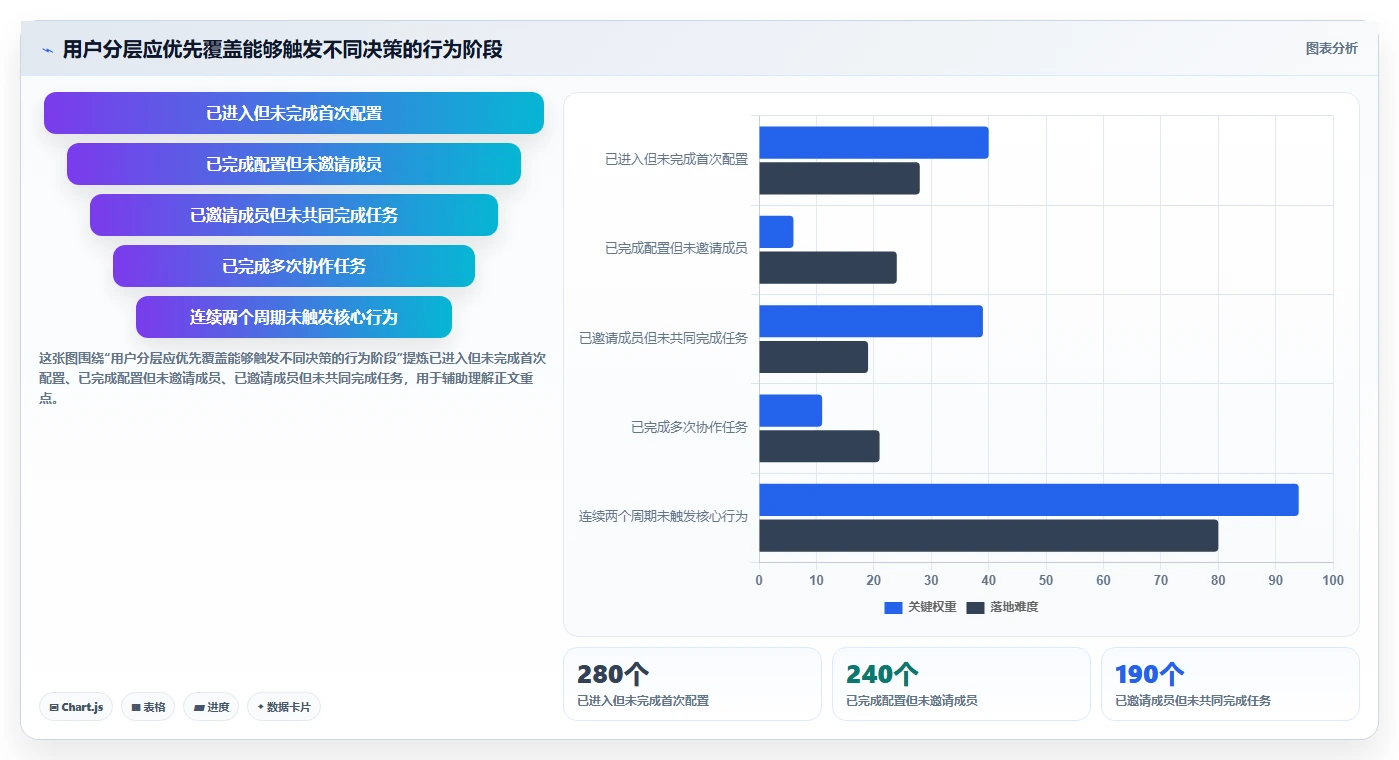
Task: Click dark 落地难度 bar for 连续两个周期未触发核心行为
Action: click(x=989, y=535)
